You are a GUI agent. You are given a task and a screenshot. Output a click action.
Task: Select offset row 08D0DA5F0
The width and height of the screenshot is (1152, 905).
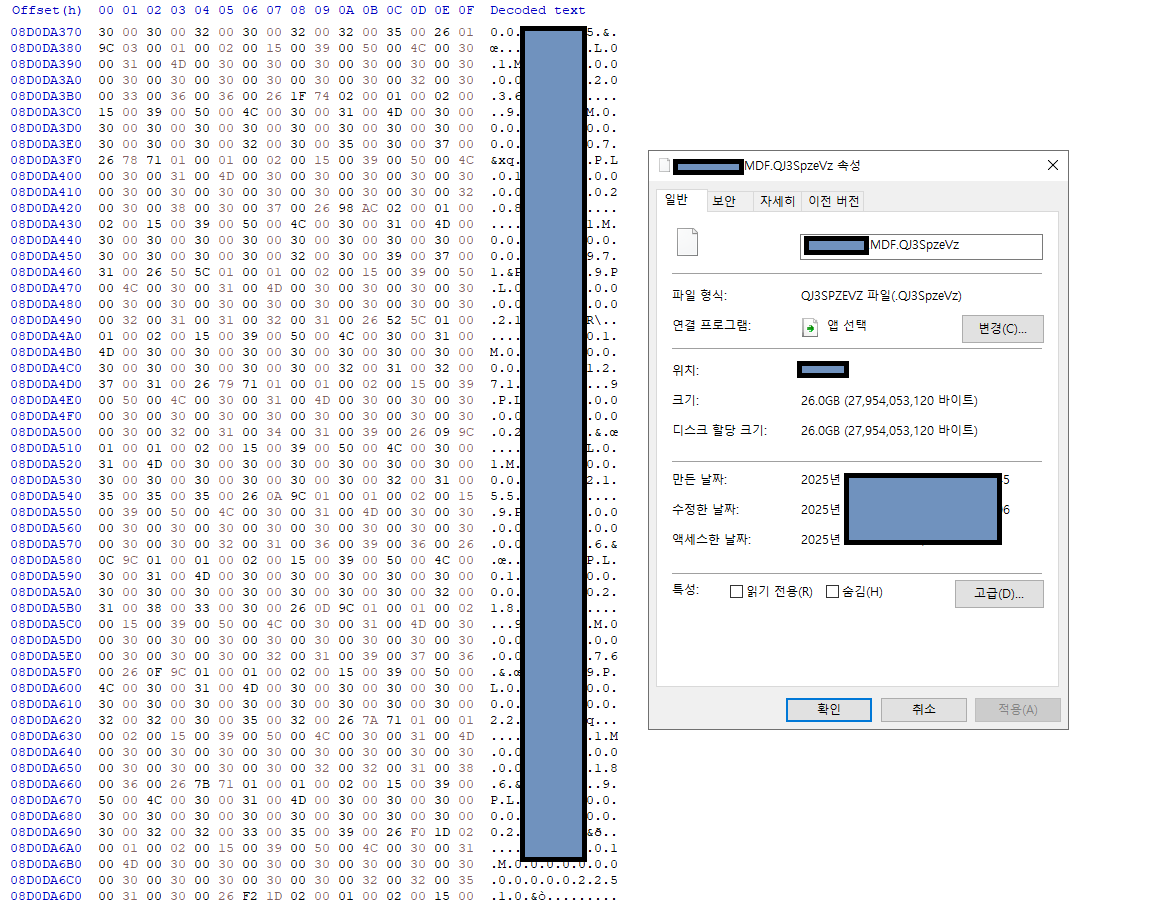[x=46, y=672]
